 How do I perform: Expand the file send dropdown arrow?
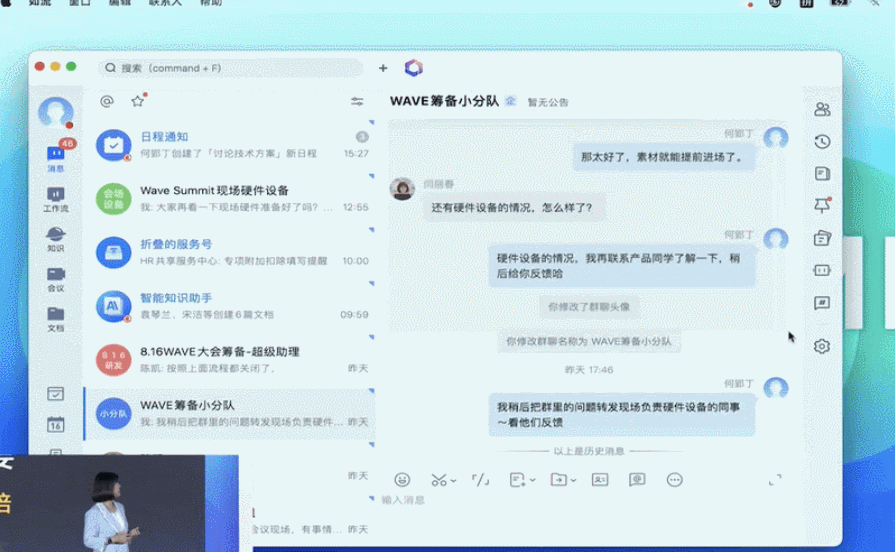click(573, 480)
